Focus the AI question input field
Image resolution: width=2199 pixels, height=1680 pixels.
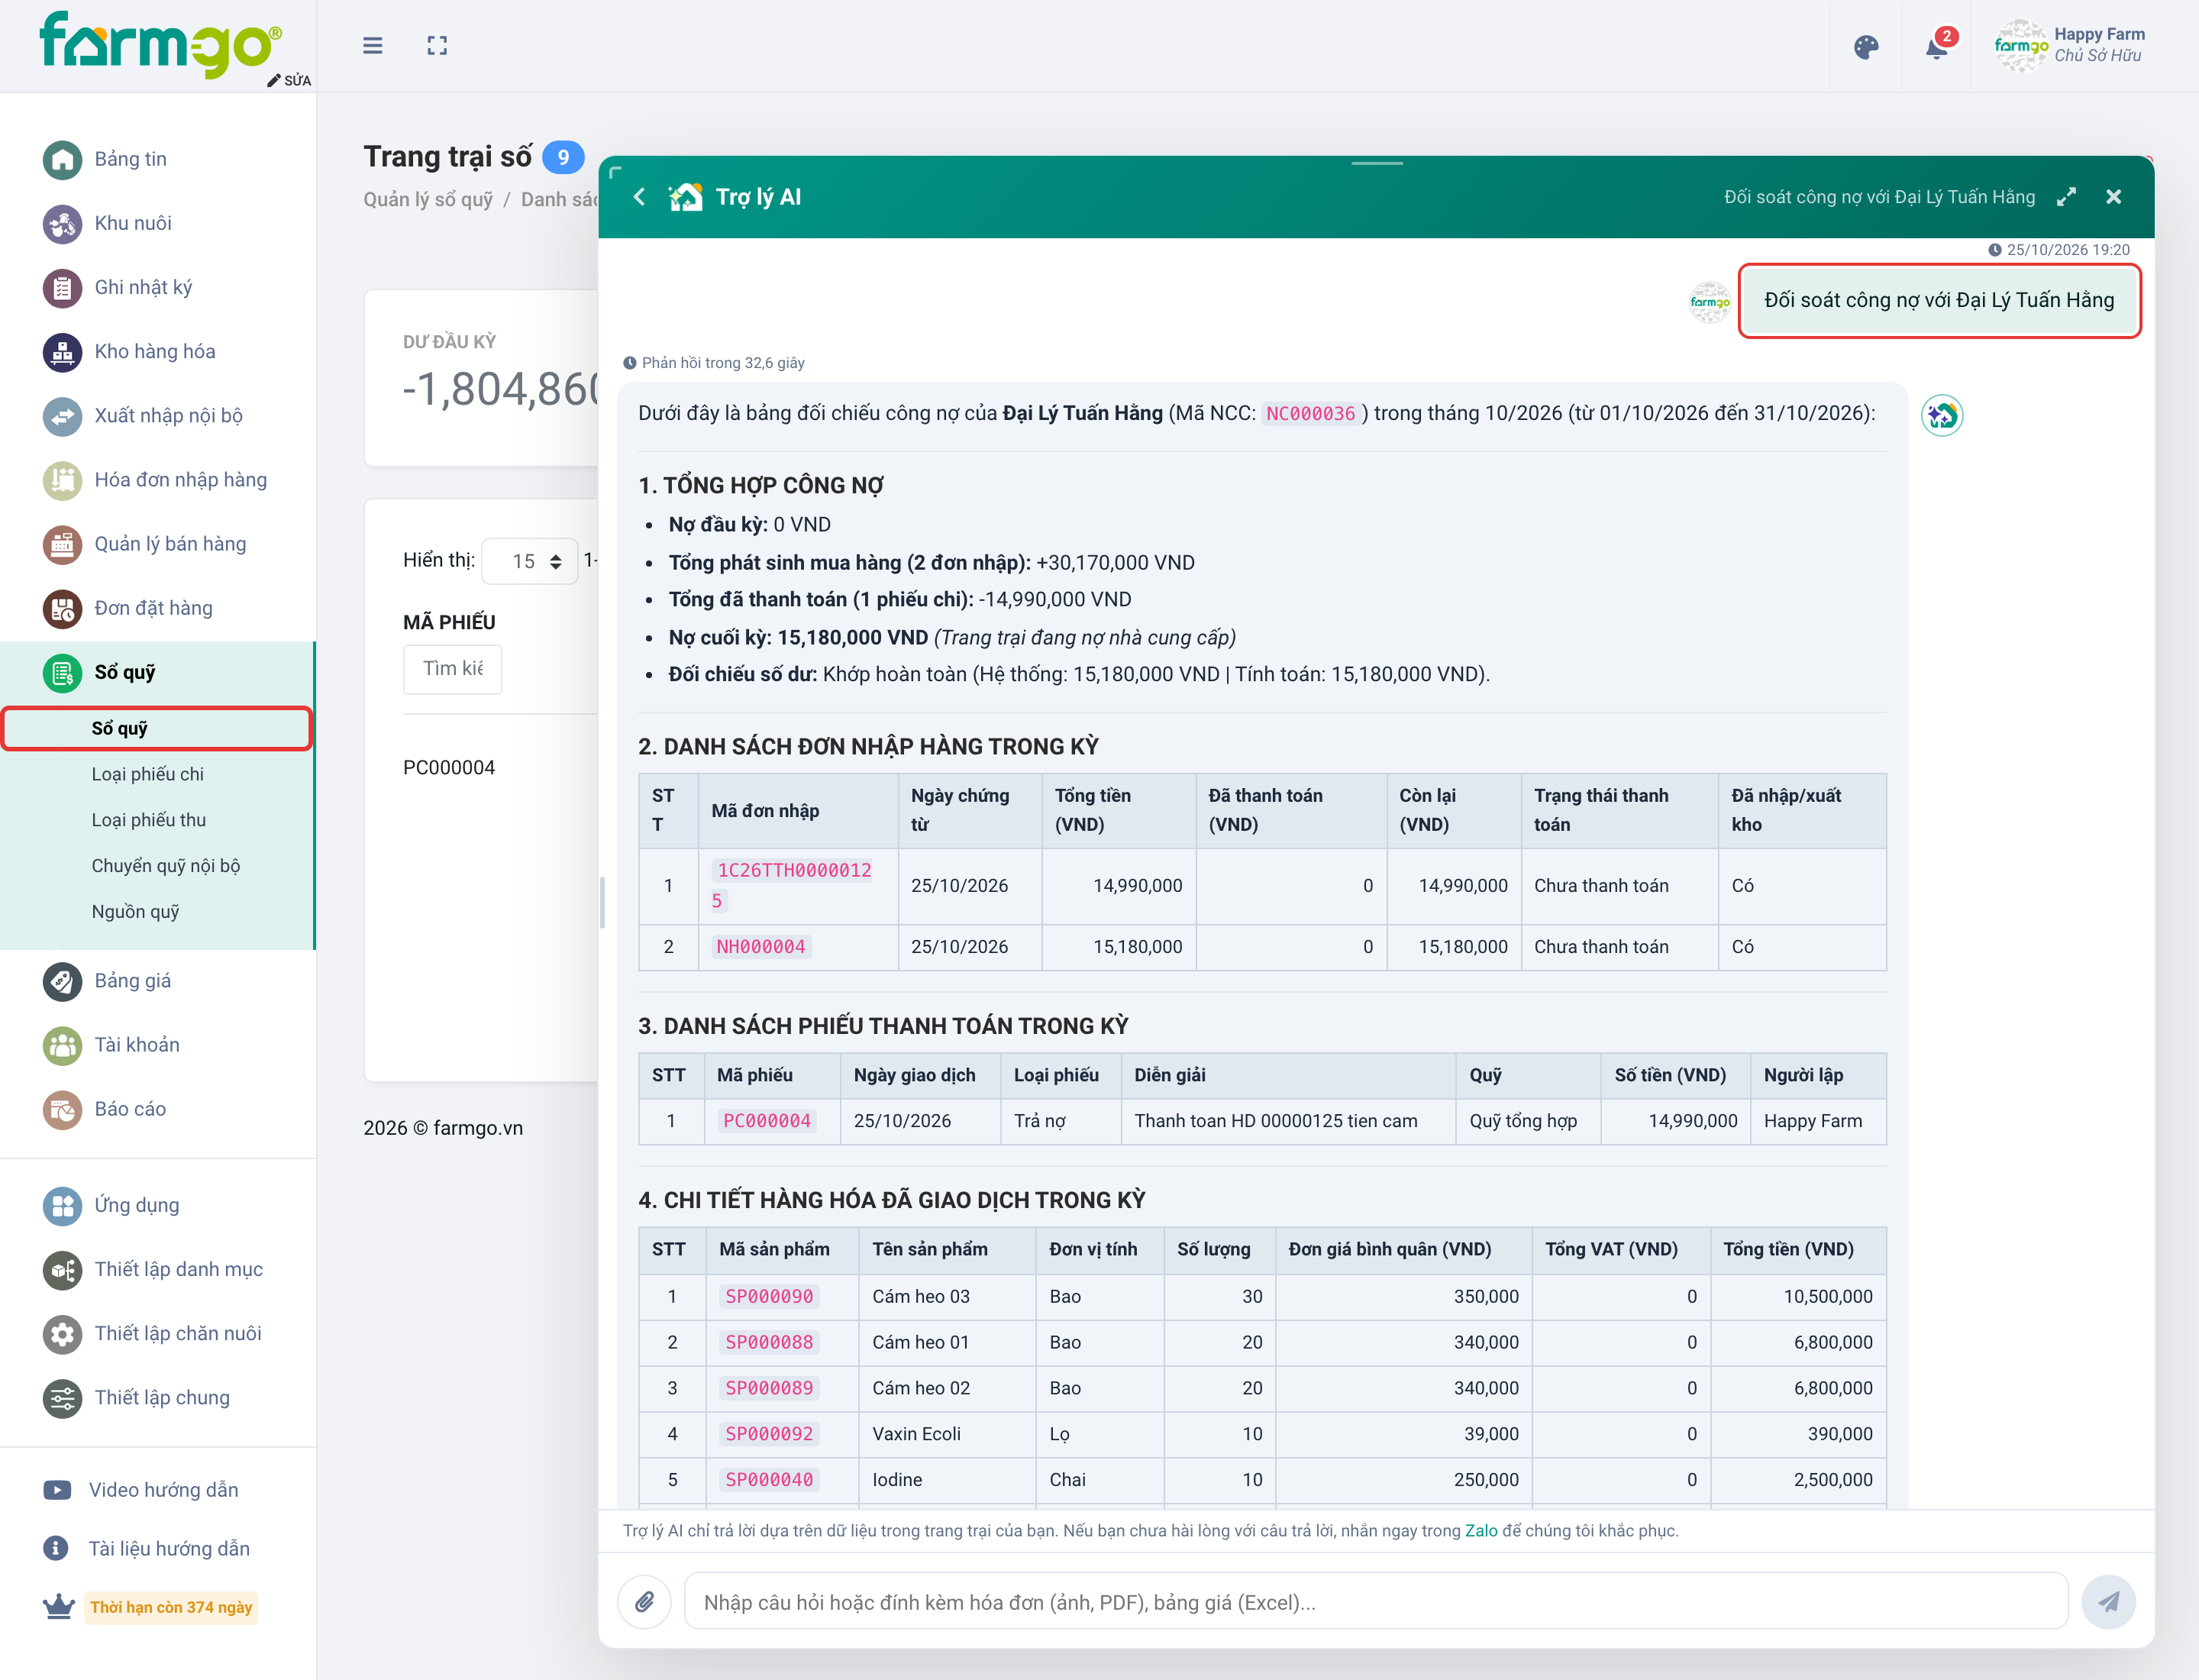(x=1375, y=1601)
